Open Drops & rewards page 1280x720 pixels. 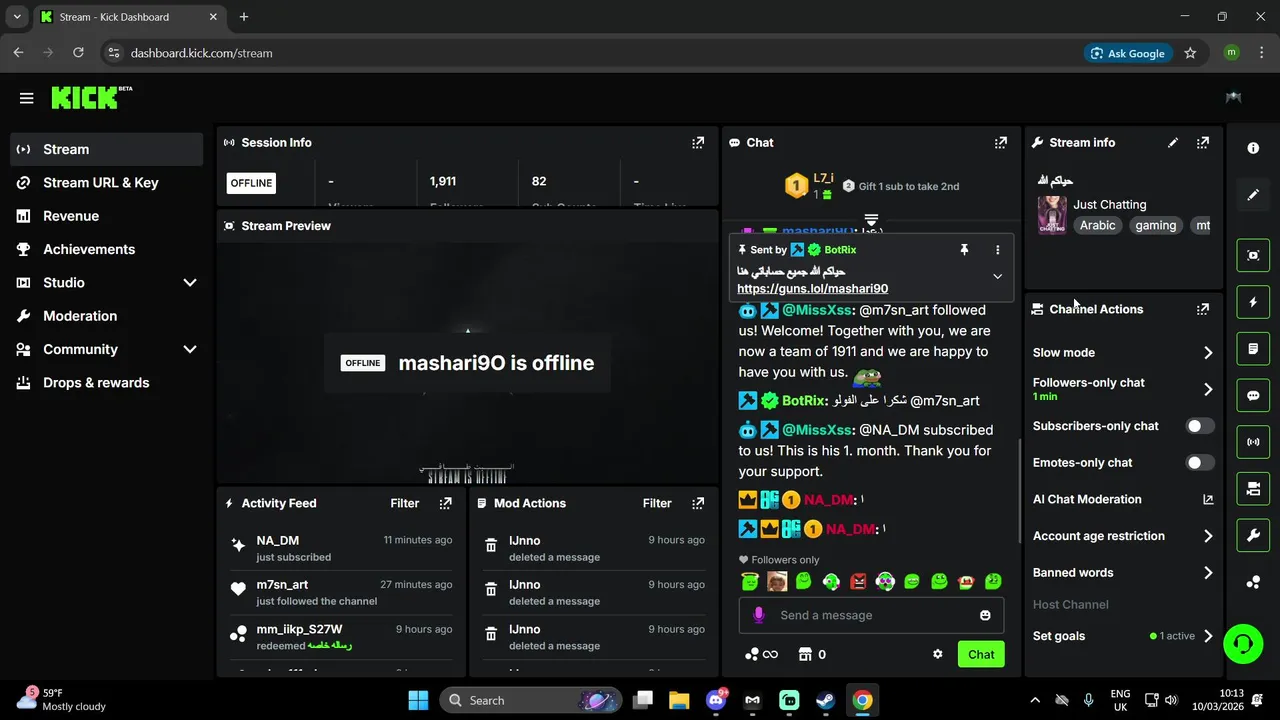tap(106, 383)
